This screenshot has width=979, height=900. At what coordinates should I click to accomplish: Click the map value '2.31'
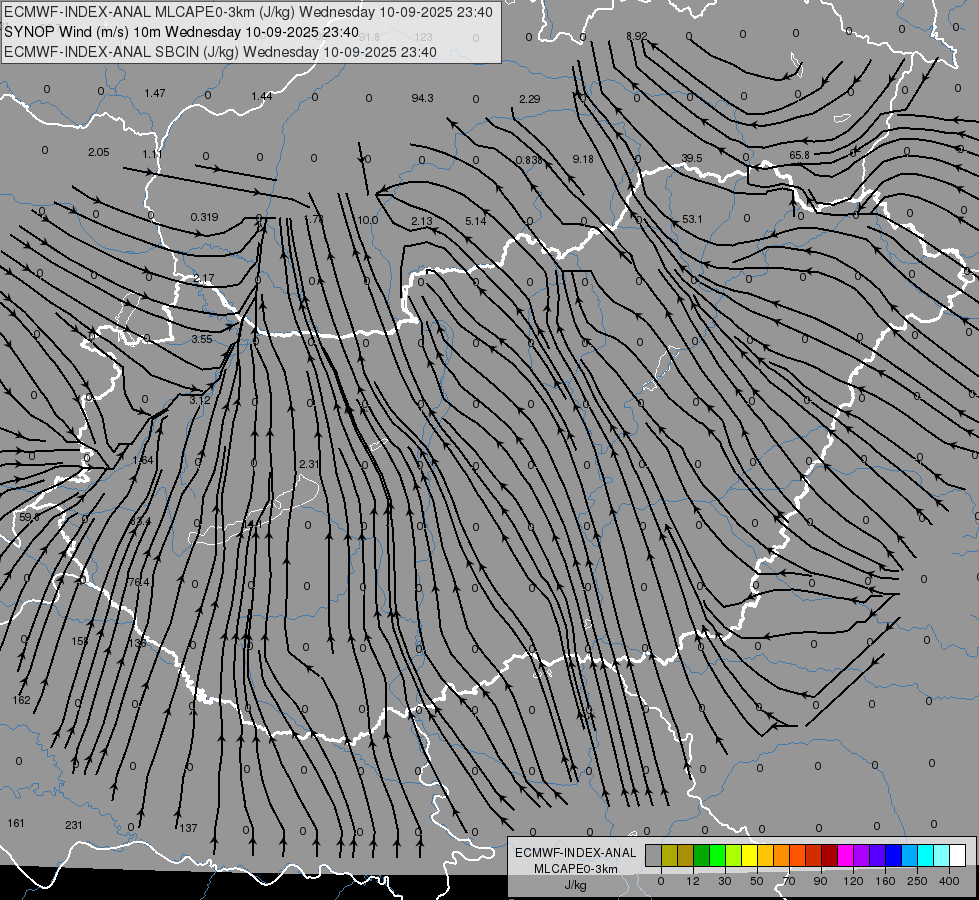[x=309, y=464]
